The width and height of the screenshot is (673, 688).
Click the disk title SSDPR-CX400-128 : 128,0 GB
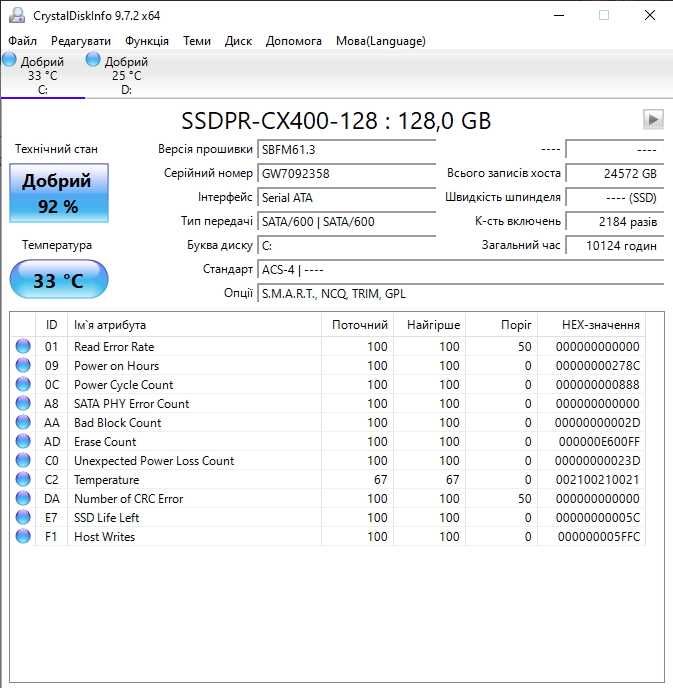click(x=336, y=121)
